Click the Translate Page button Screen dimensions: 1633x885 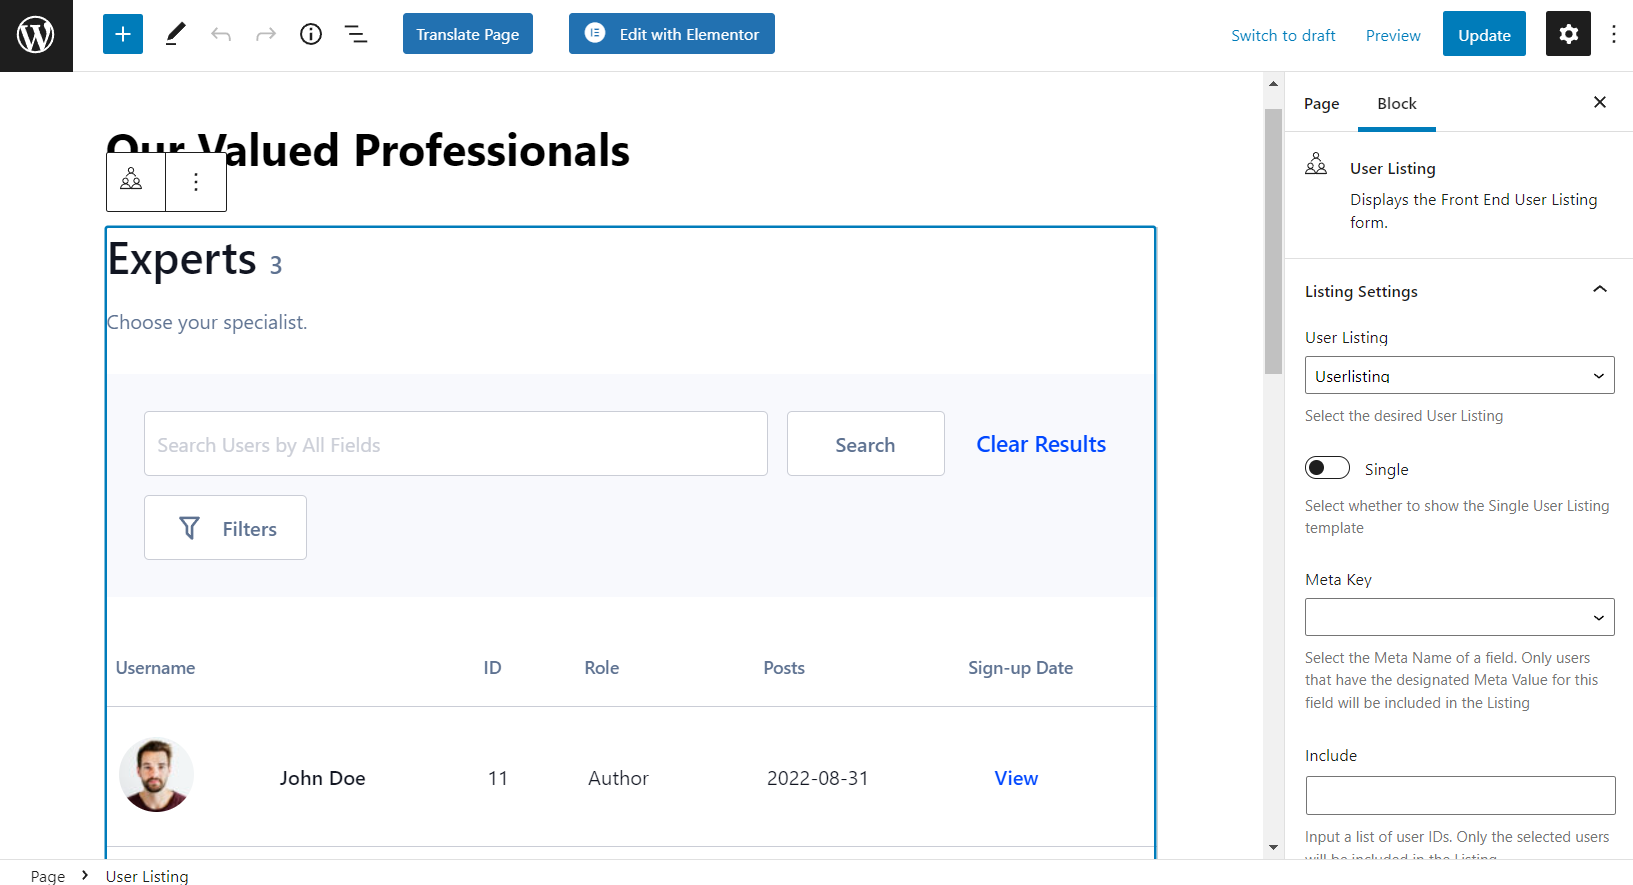(x=468, y=34)
